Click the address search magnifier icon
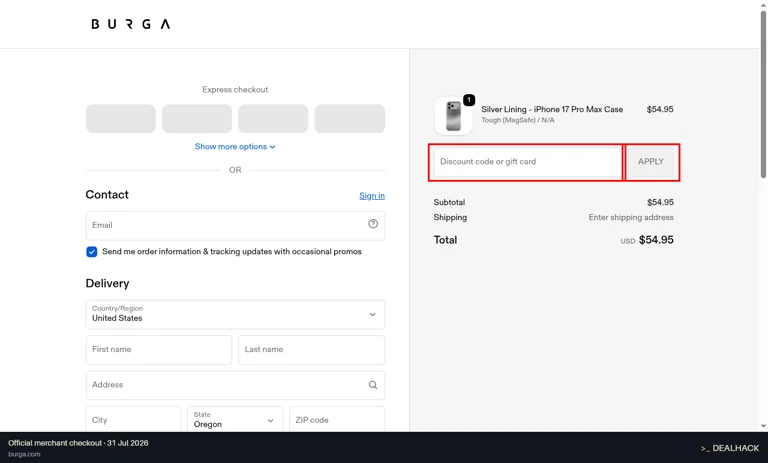 (x=373, y=385)
